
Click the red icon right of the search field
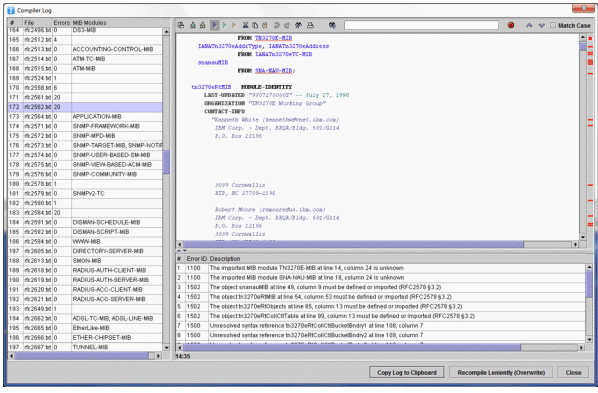click(511, 25)
